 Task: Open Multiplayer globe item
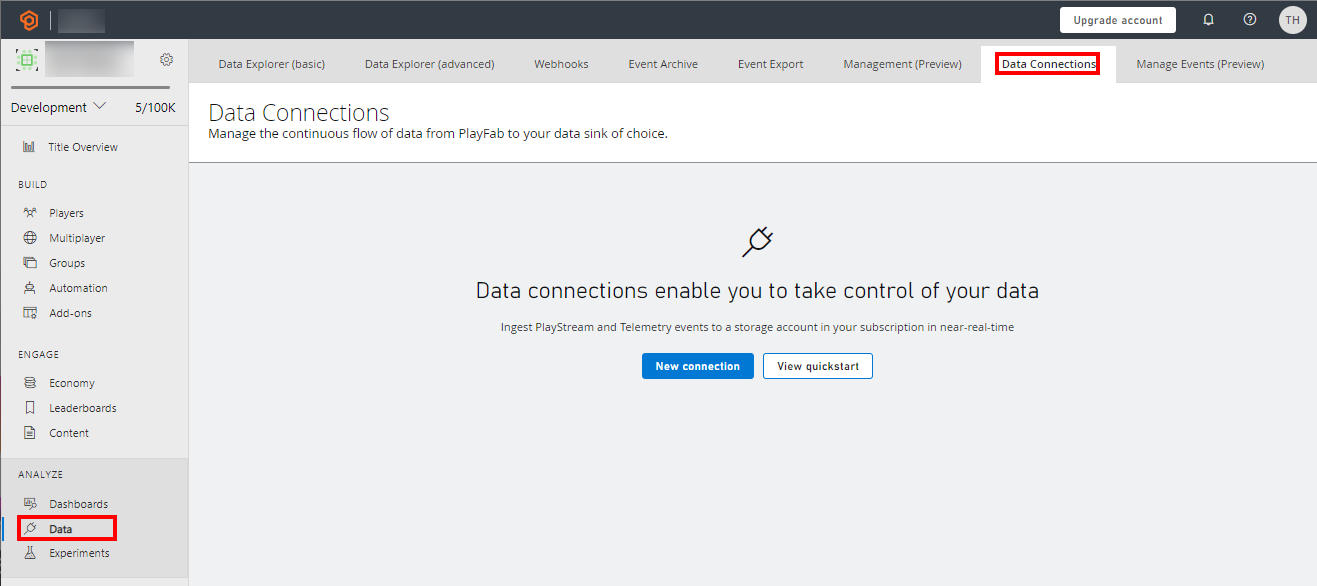click(77, 238)
